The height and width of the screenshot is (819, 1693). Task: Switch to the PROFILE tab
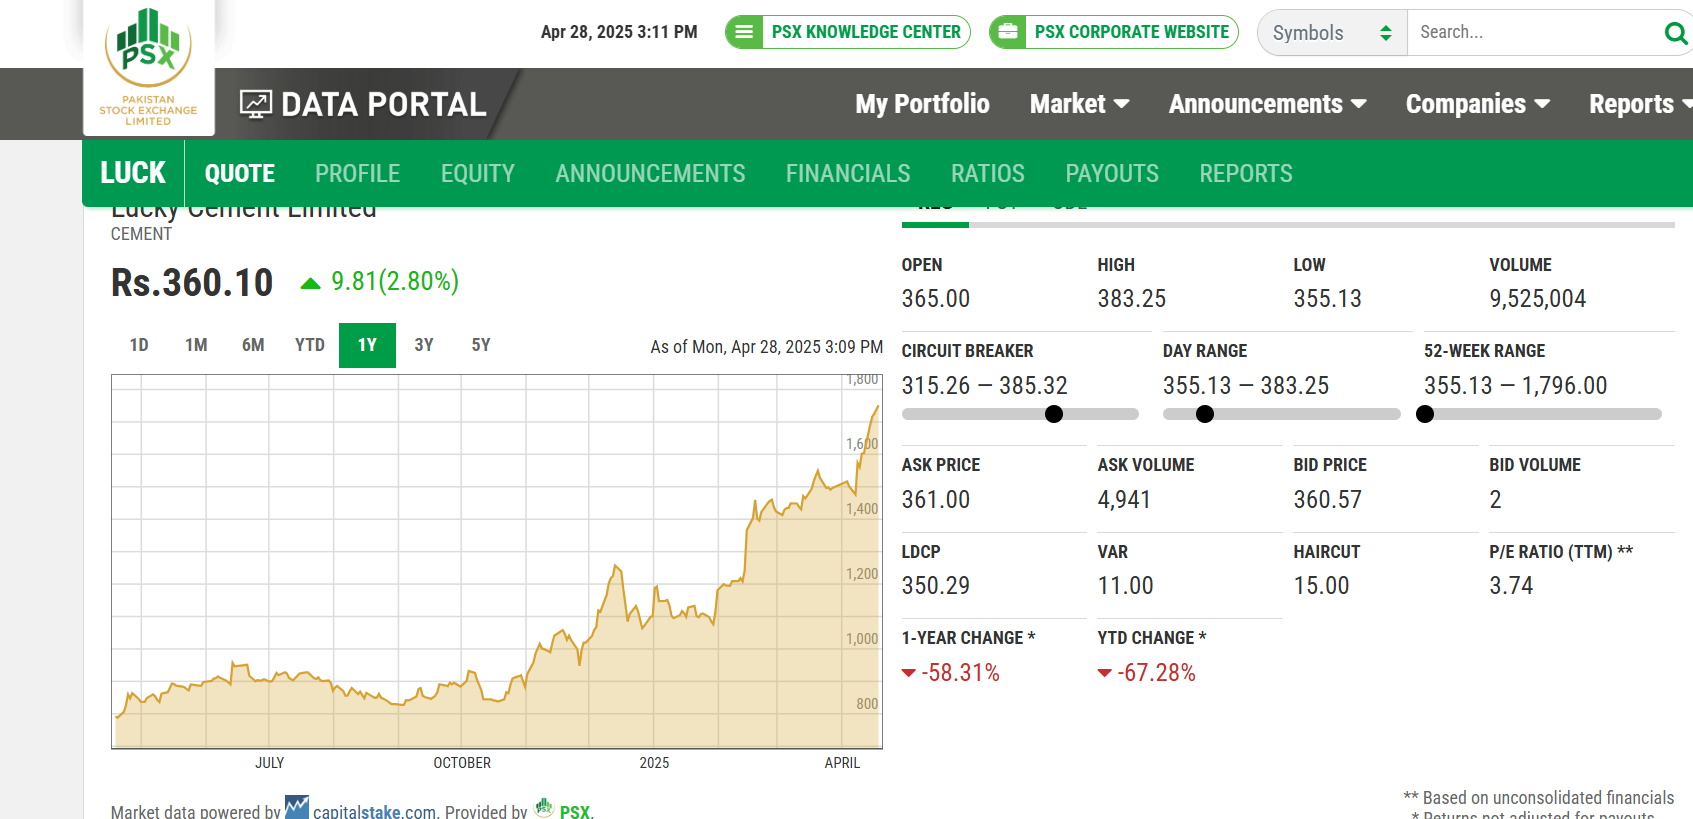coord(357,174)
